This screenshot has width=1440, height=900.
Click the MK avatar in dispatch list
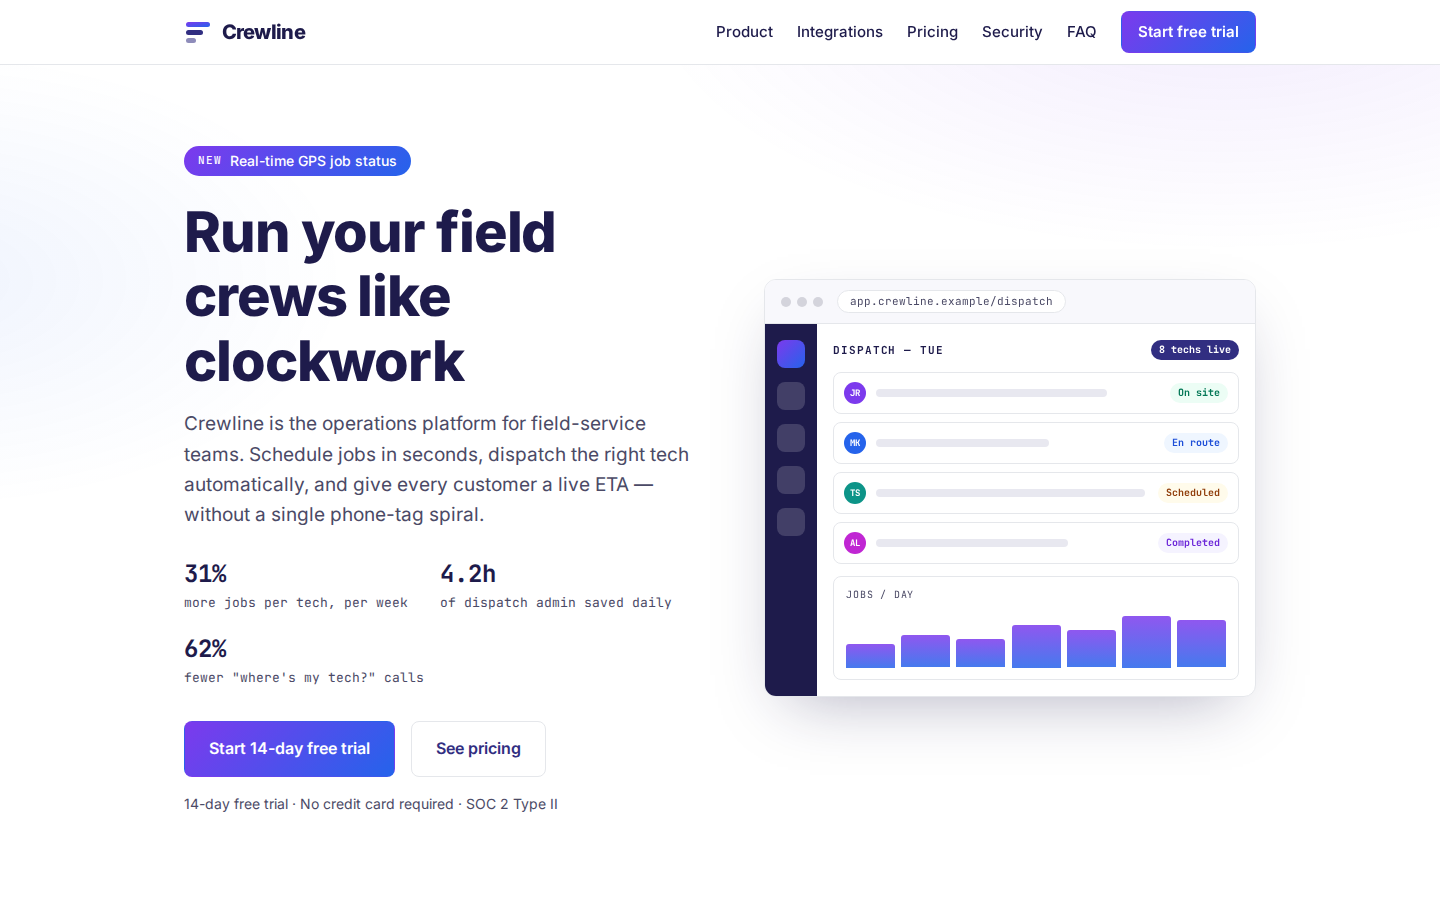coord(855,443)
